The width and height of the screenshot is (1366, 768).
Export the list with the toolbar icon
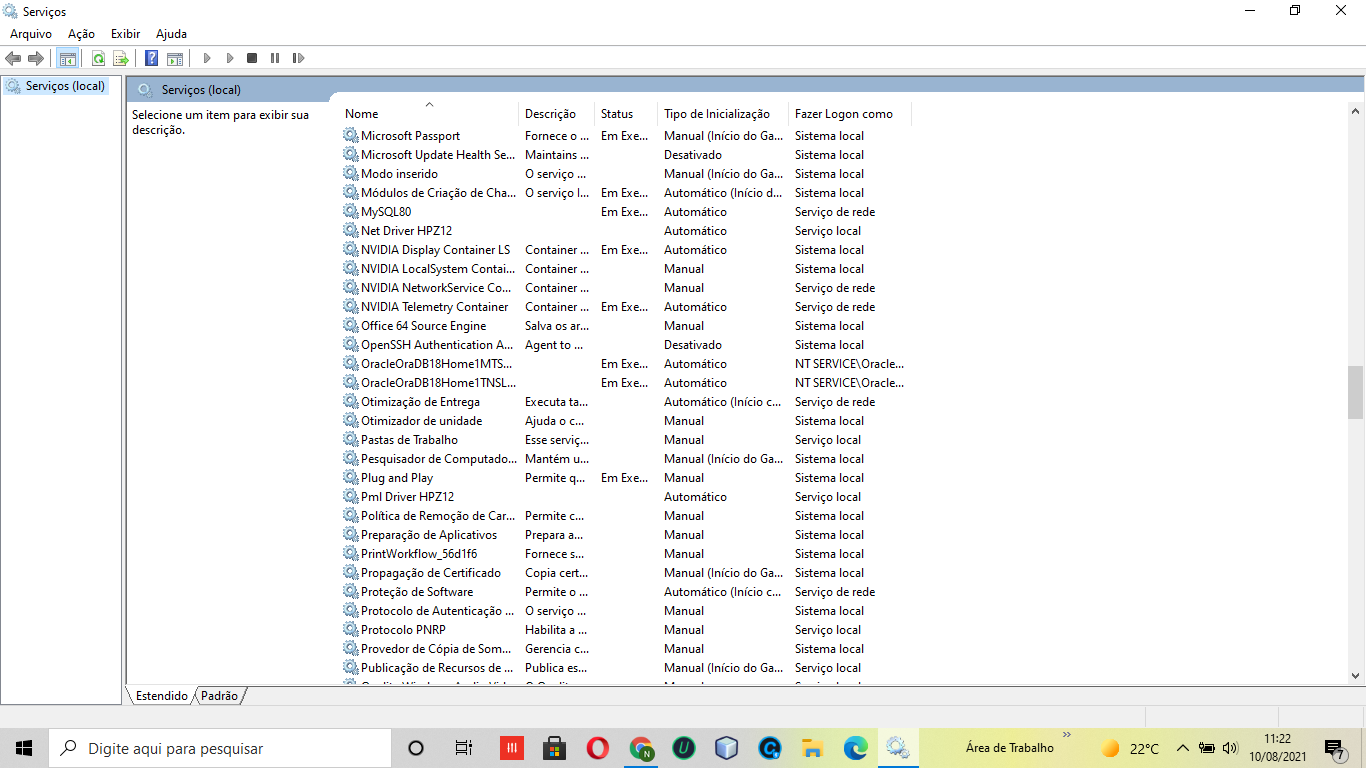[x=121, y=58]
